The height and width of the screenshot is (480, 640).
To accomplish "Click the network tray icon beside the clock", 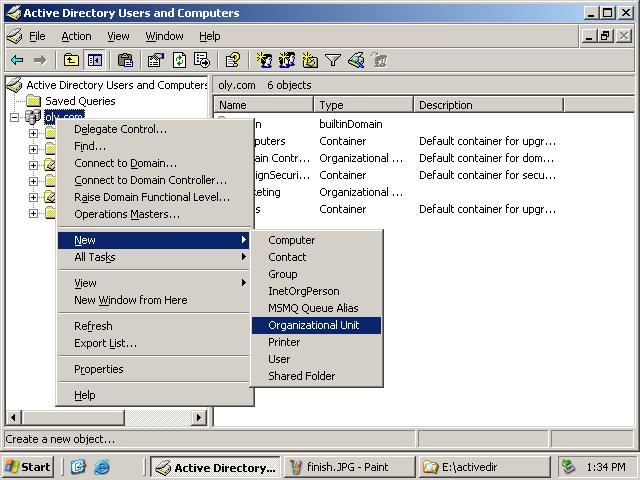I will pyautogui.click(x=569, y=466).
